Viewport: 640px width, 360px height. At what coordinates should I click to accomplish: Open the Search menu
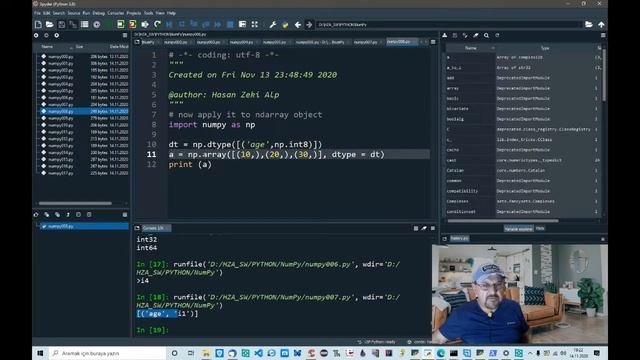coord(58,13)
